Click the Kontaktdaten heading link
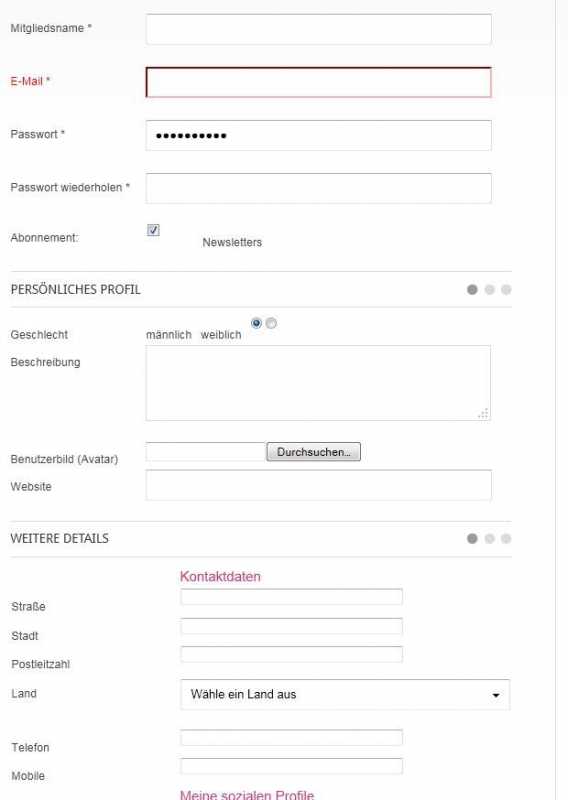Screen dimensions: 568x800 tap(220, 577)
